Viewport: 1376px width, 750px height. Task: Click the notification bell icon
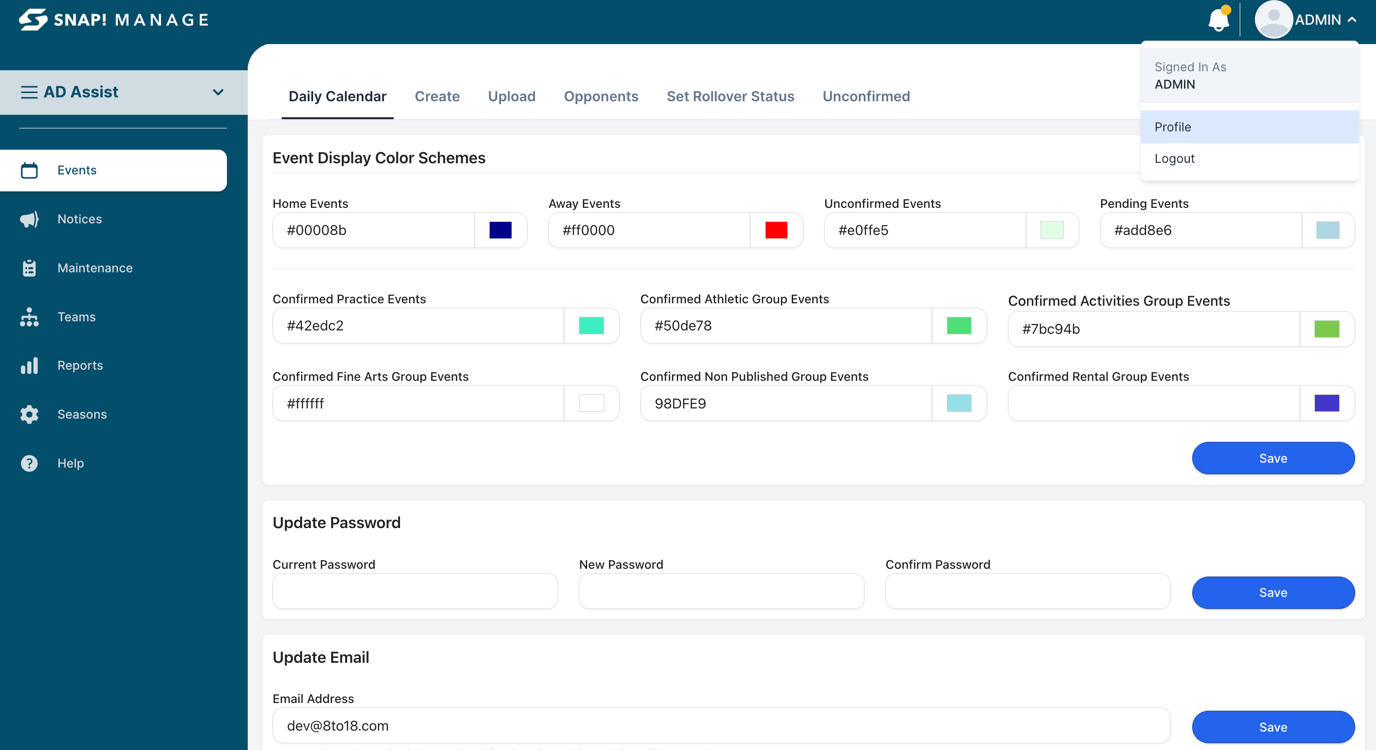[x=1218, y=20]
